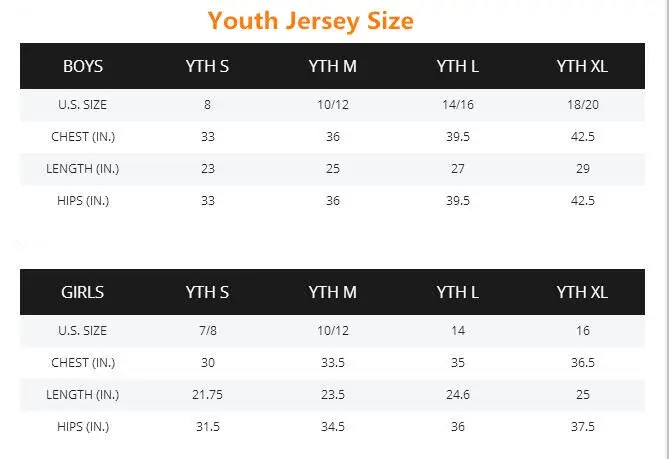Select the GIRLS table header
Screen dimensions: 669x459
82,292
